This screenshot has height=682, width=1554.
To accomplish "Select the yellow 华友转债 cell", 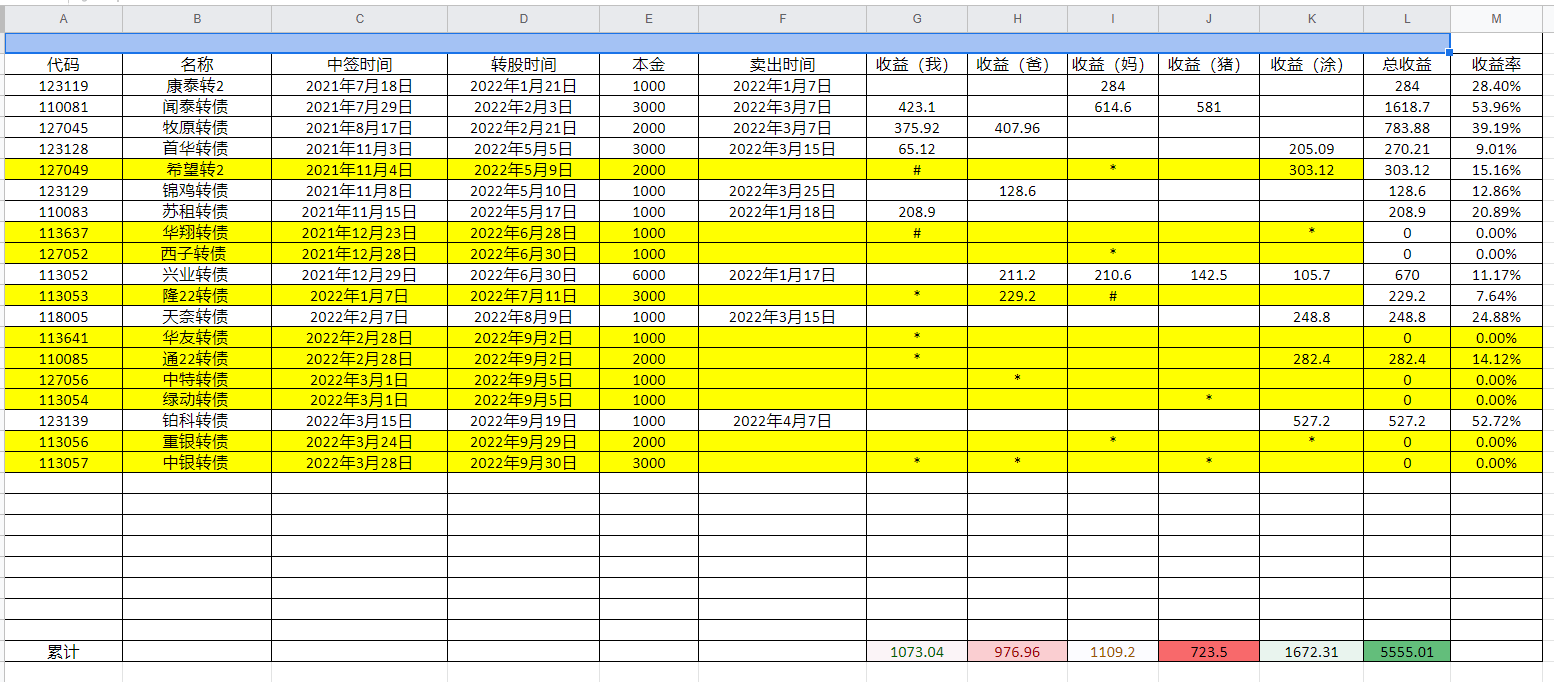I will pyautogui.click(x=197, y=338).
